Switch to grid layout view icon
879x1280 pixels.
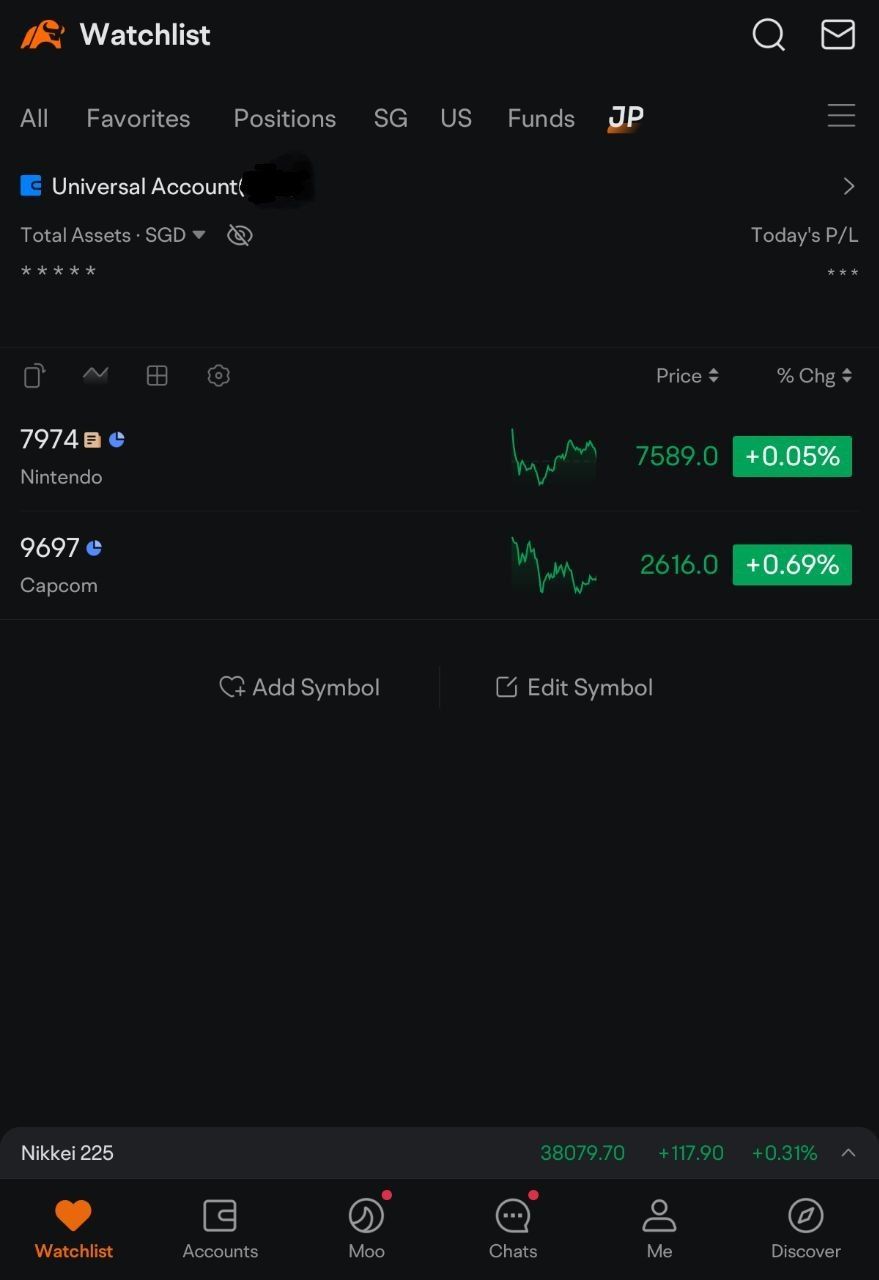pyautogui.click(x=157, y=376)
